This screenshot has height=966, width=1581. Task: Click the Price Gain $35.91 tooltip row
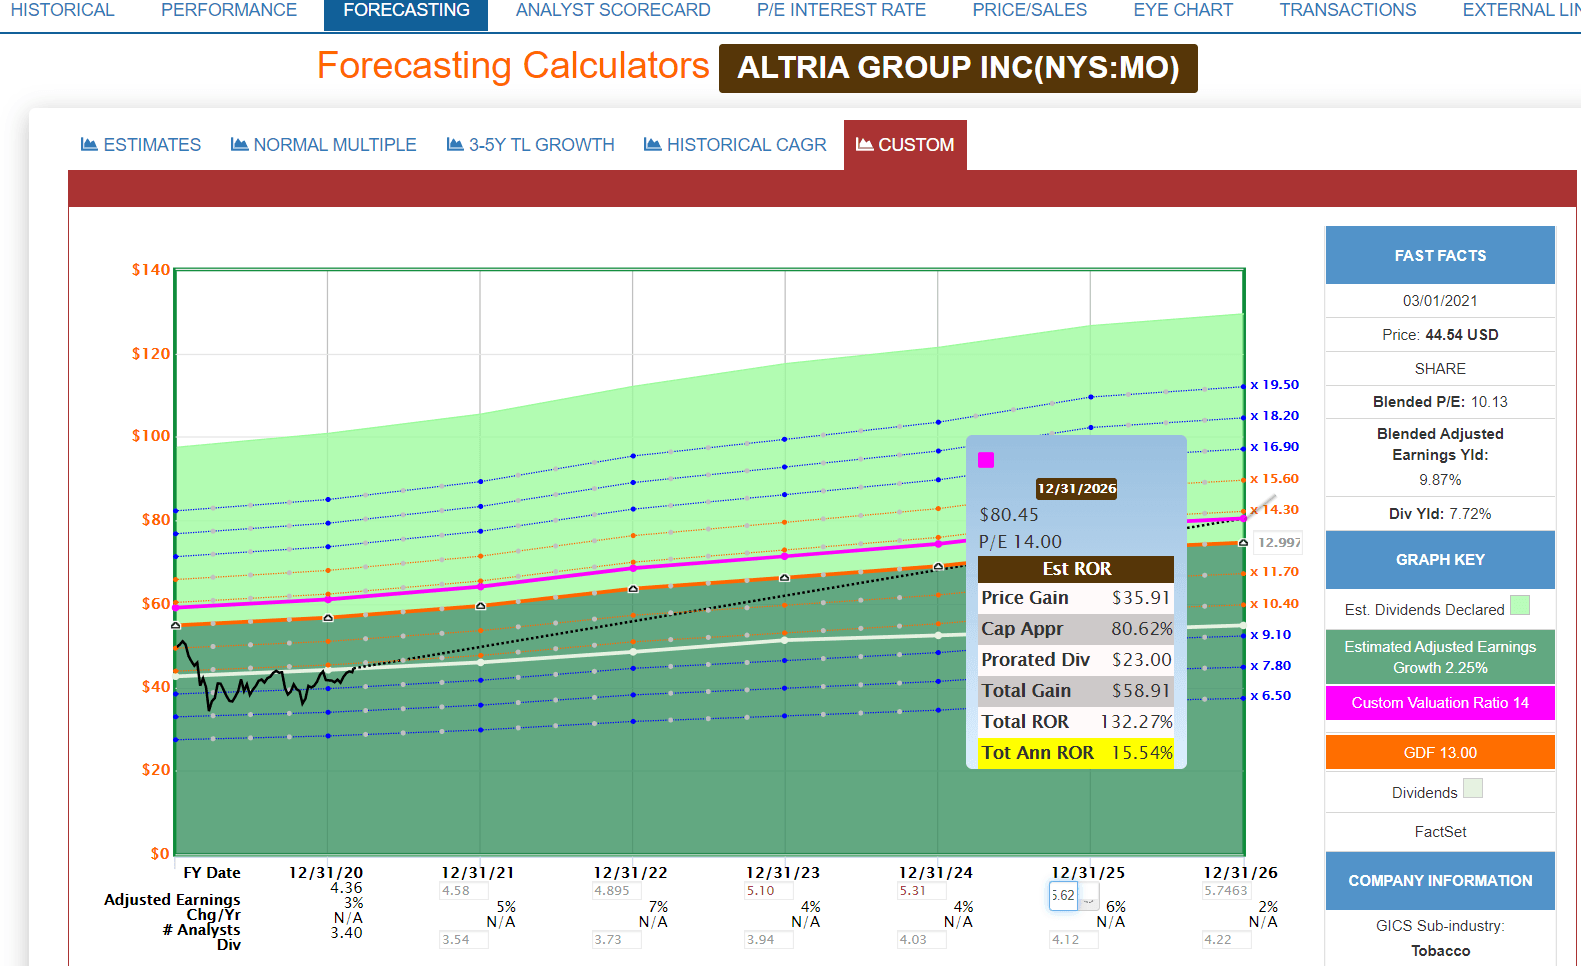point(1076,598)
